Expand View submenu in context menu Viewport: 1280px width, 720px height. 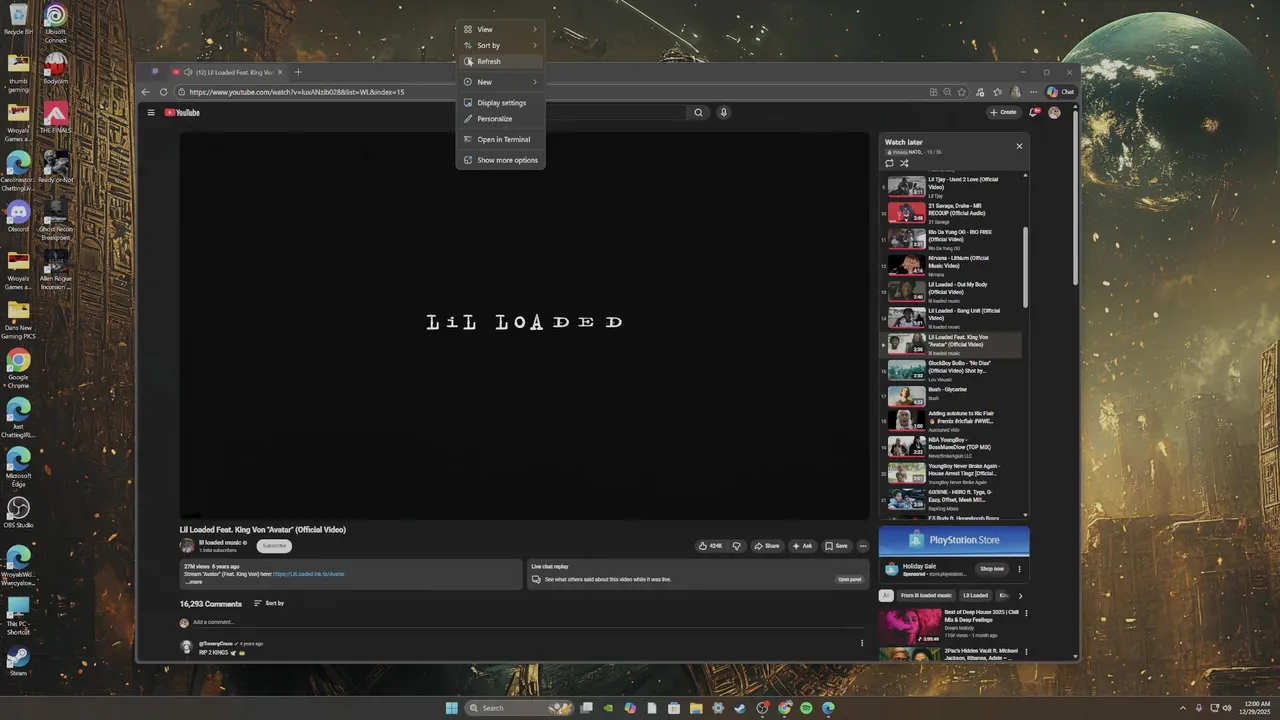click(500, 29)
